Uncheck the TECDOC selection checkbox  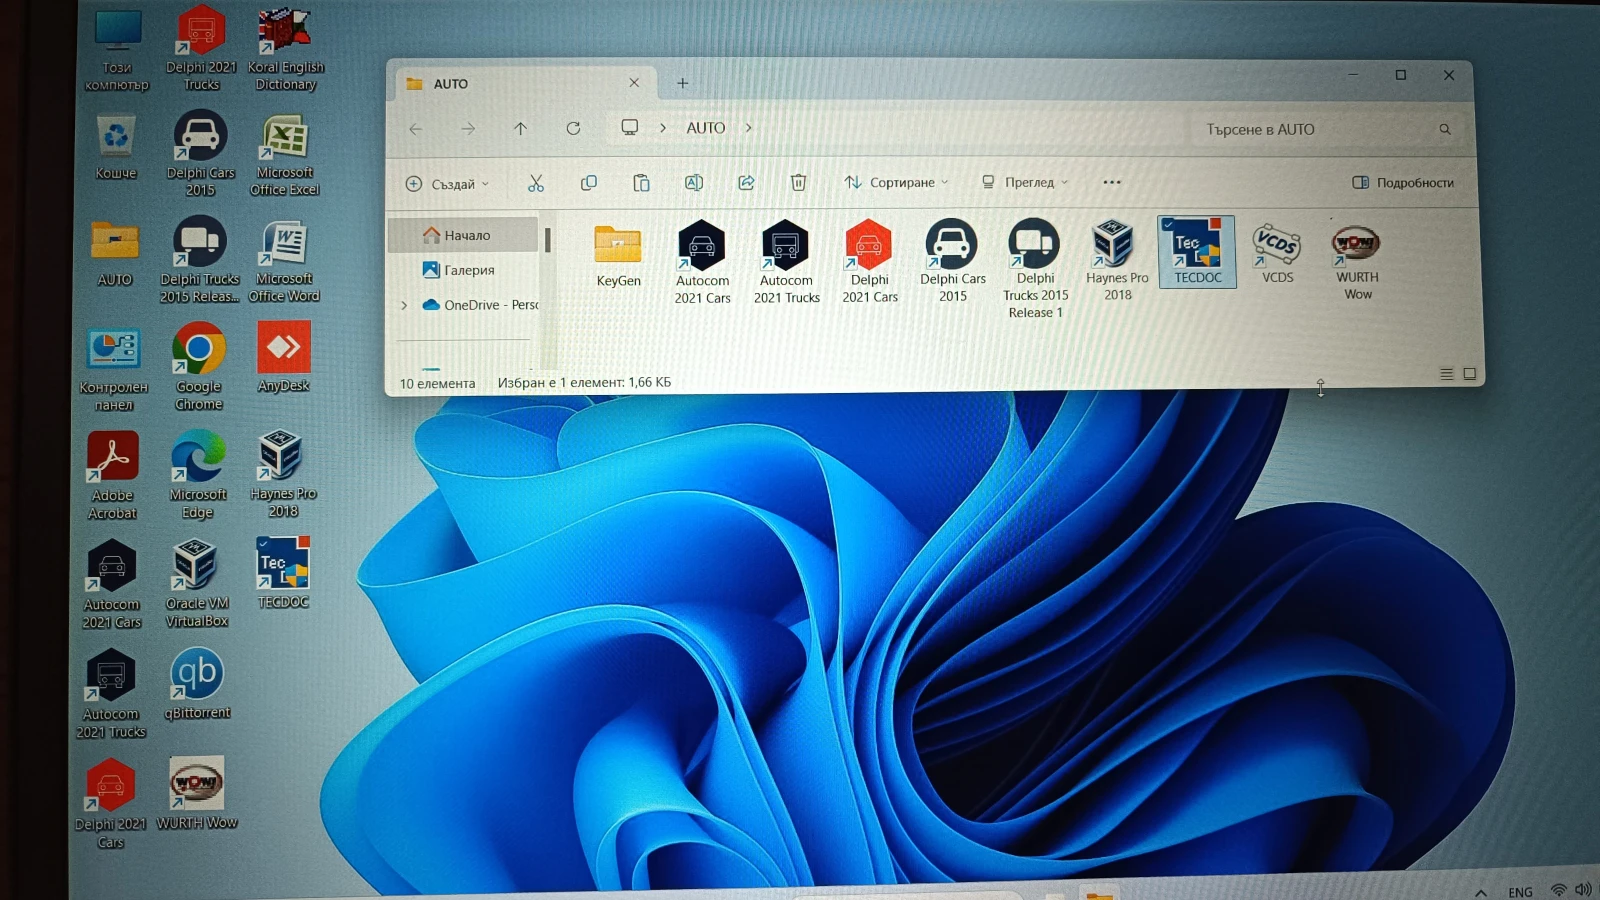tap(1168, 225)
